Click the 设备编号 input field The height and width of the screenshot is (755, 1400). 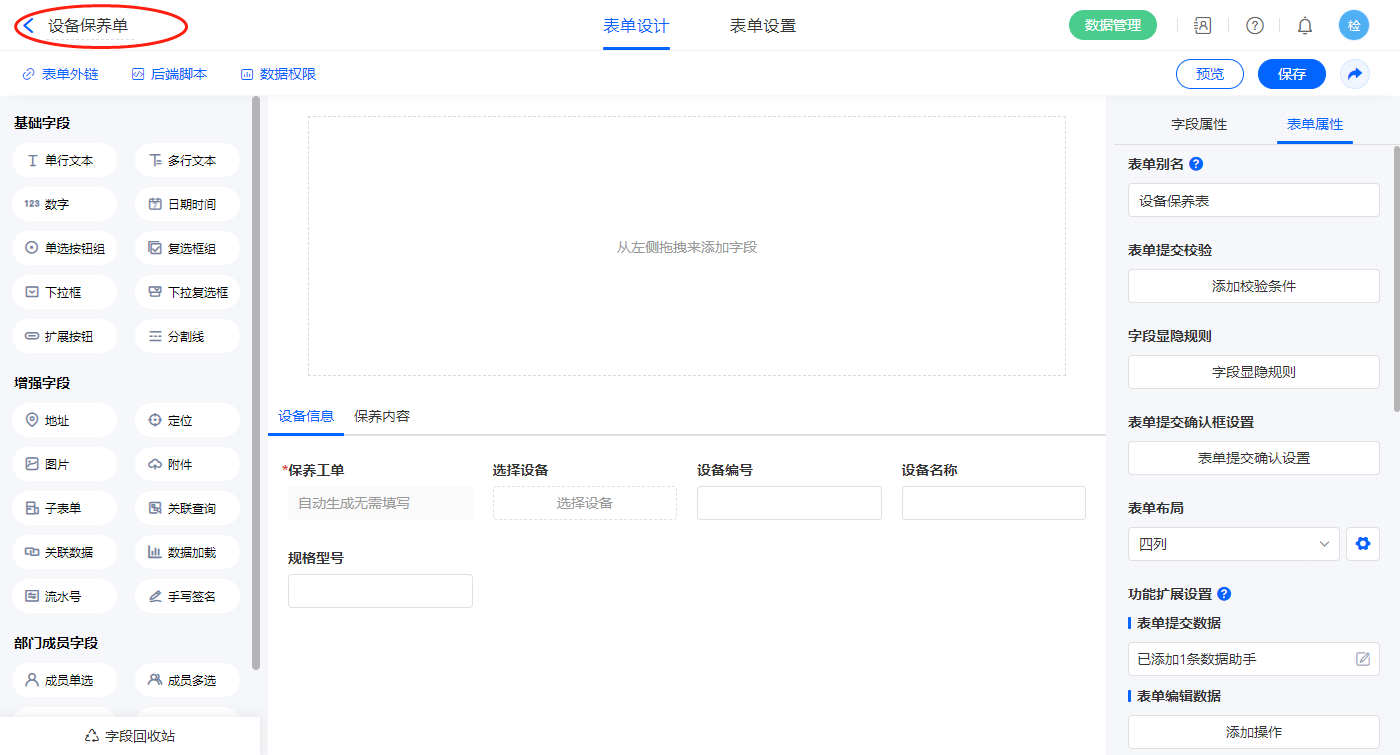coord(789,503)
